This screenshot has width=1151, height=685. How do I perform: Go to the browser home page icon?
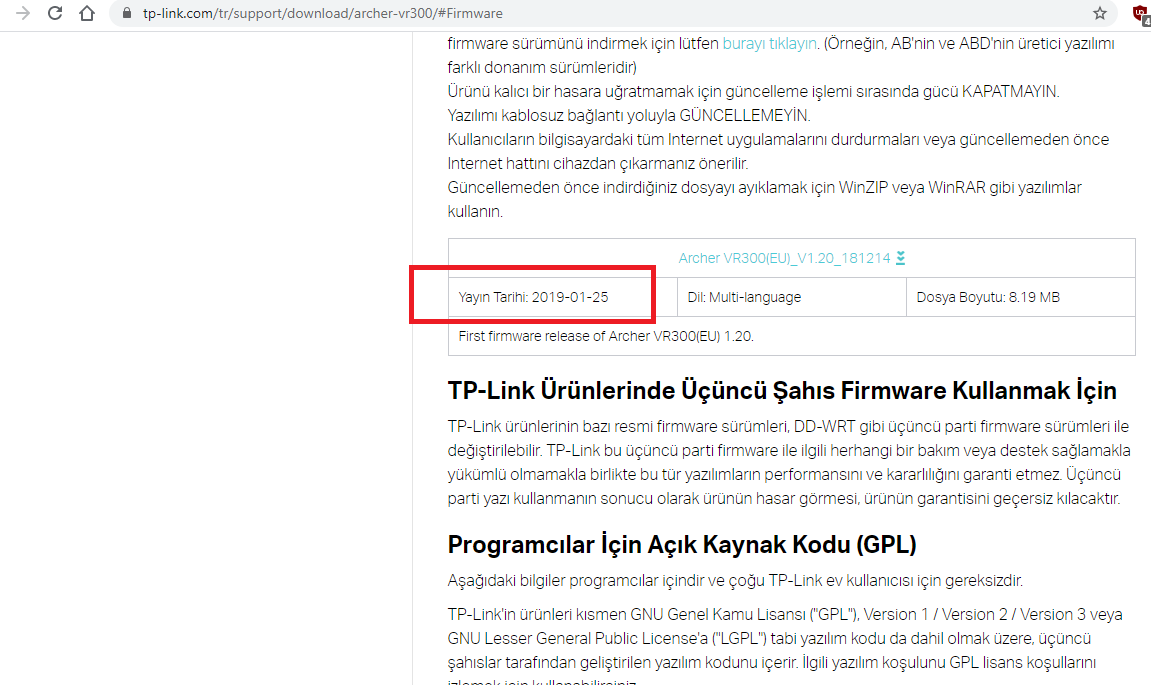pos(87,13)
